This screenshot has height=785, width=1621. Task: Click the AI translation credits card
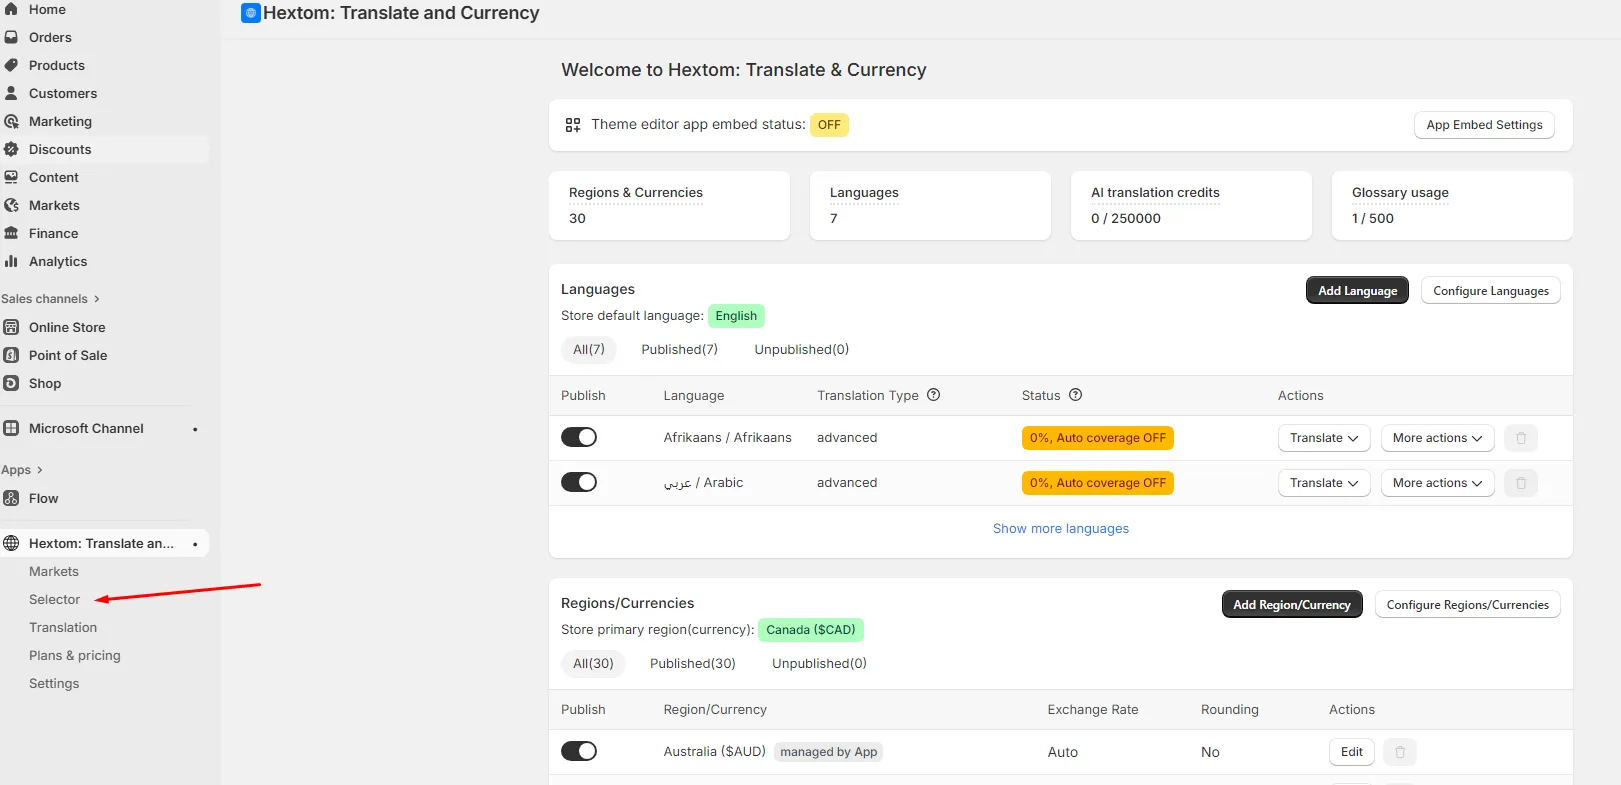coord(1191,205)
